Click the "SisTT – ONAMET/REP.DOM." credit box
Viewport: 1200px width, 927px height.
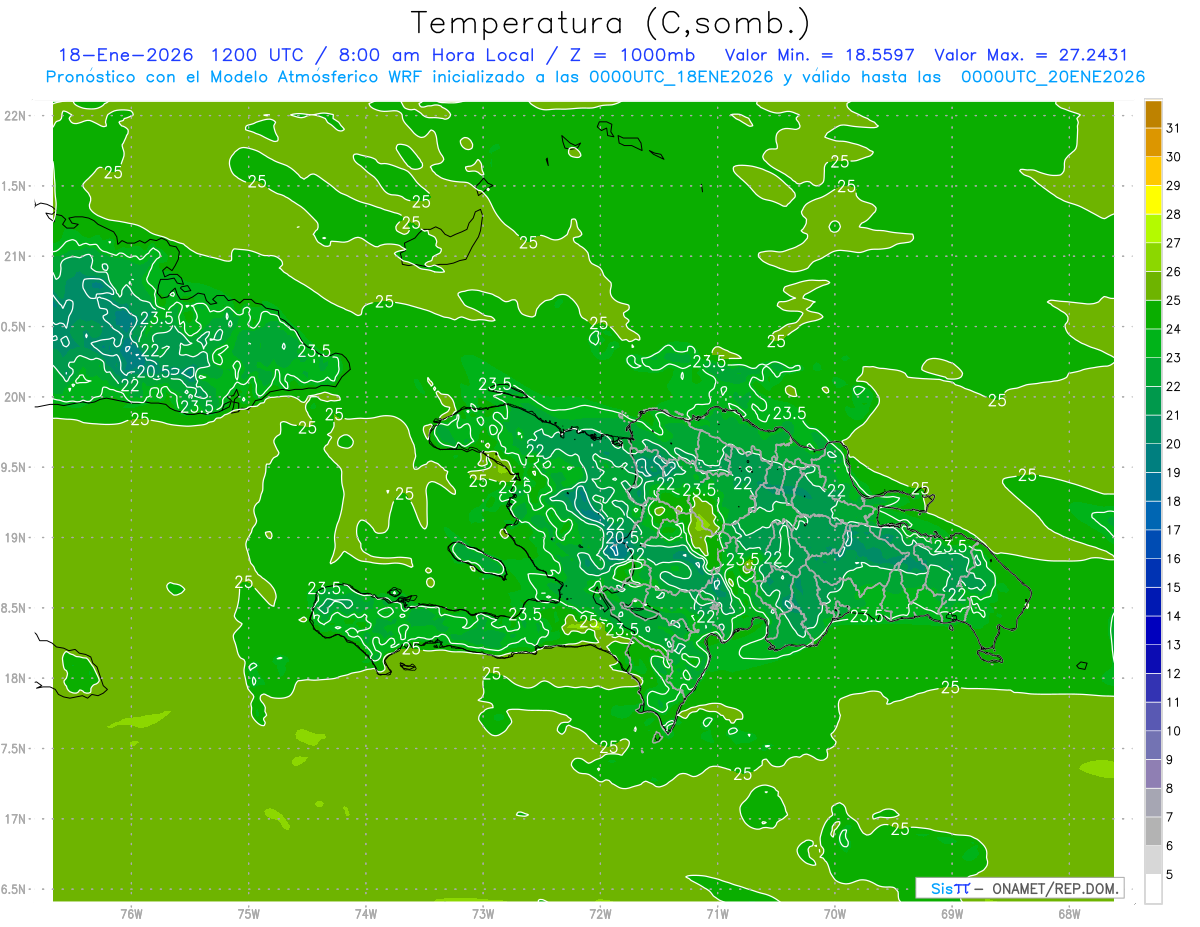1019,888
